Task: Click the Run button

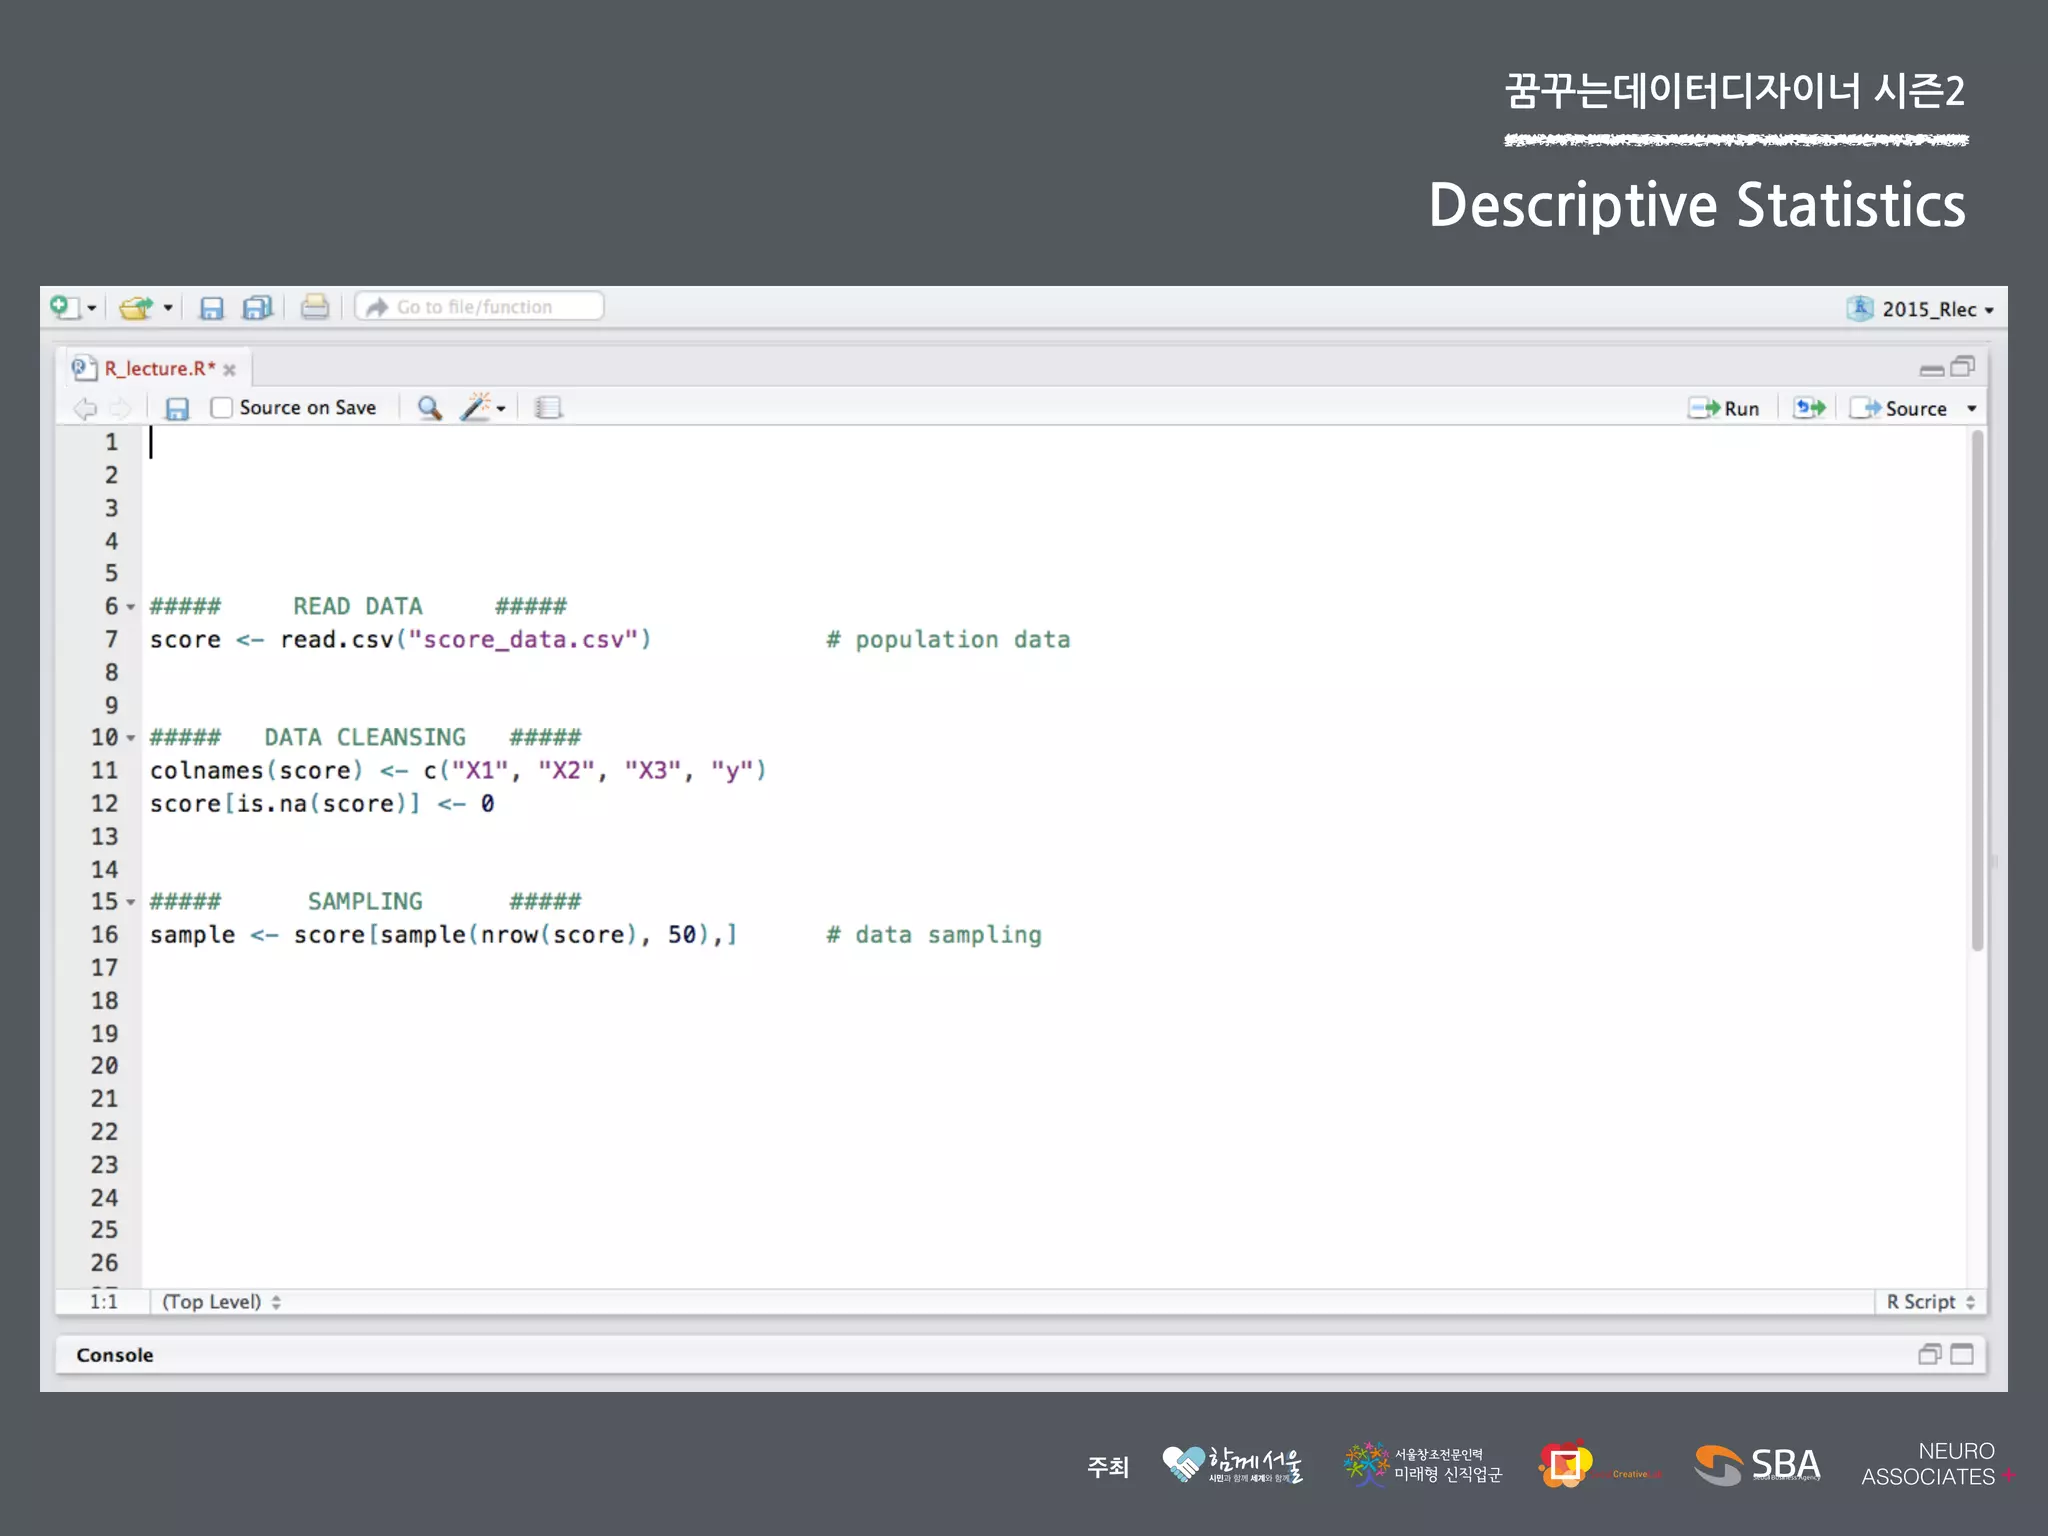Action: [1725, 408]
